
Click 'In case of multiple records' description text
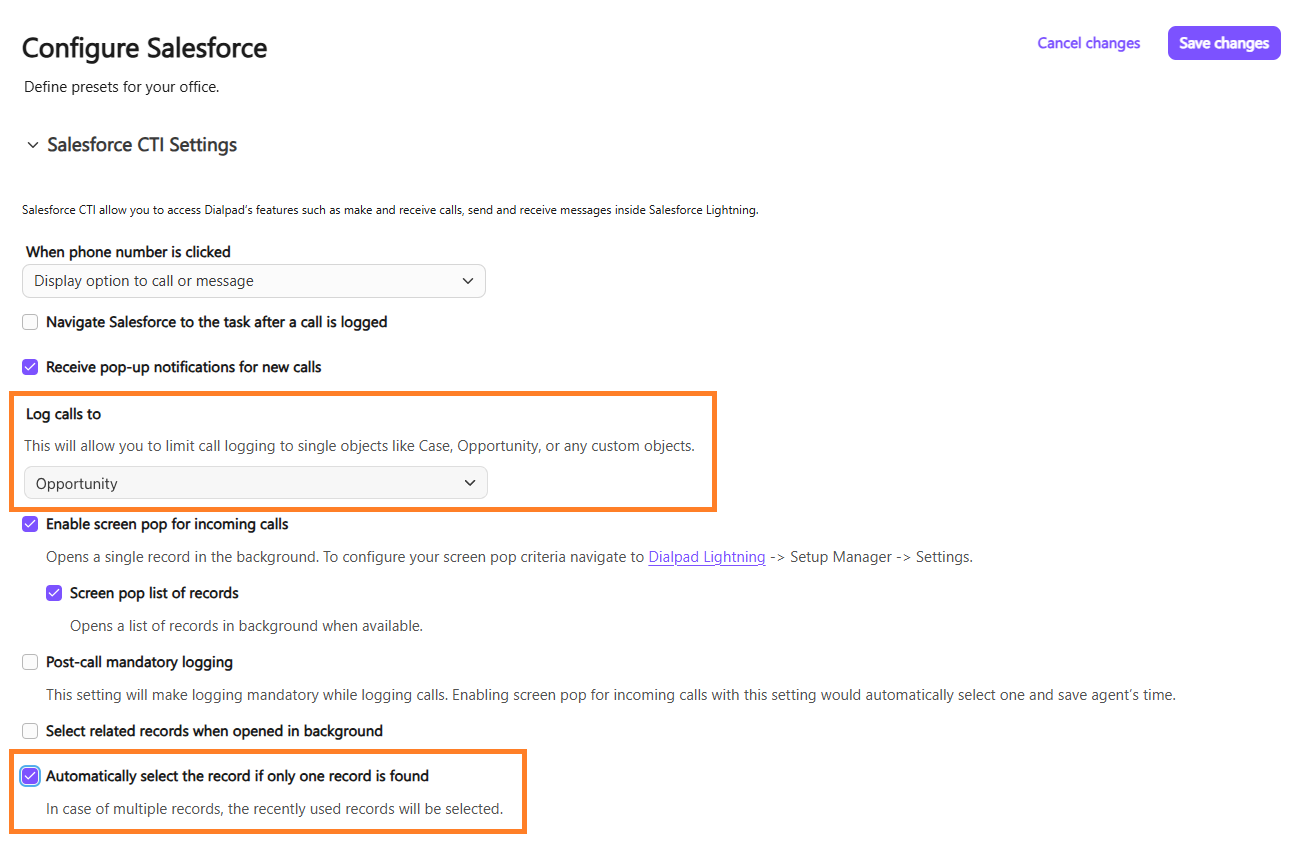click(x=274, y=808)
